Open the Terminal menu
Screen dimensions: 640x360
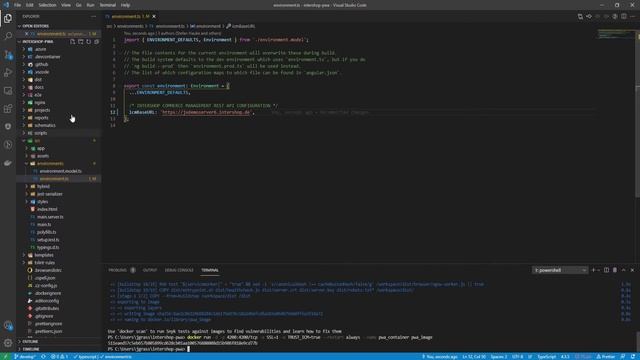coord(108,5)
